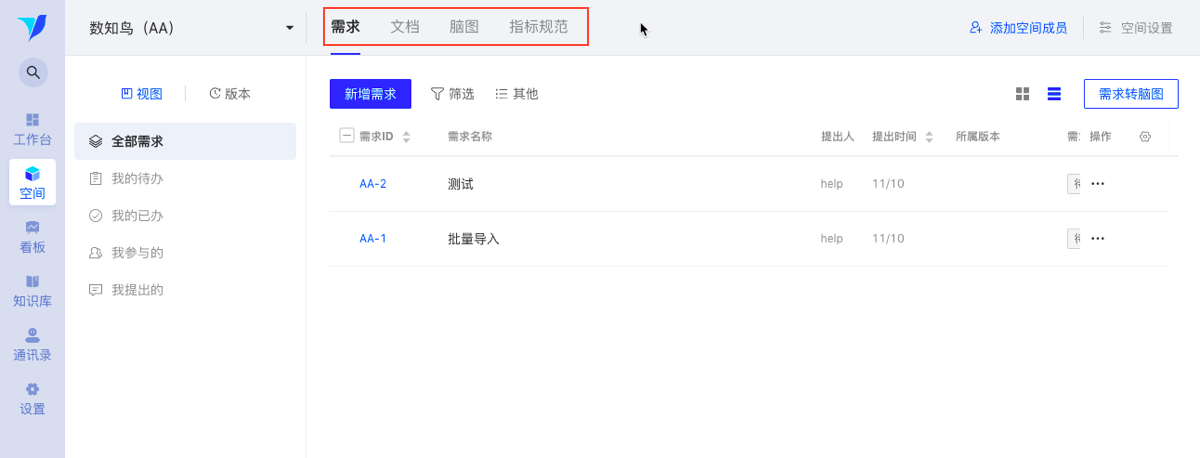Switch to list view icon

point(1054,94)
